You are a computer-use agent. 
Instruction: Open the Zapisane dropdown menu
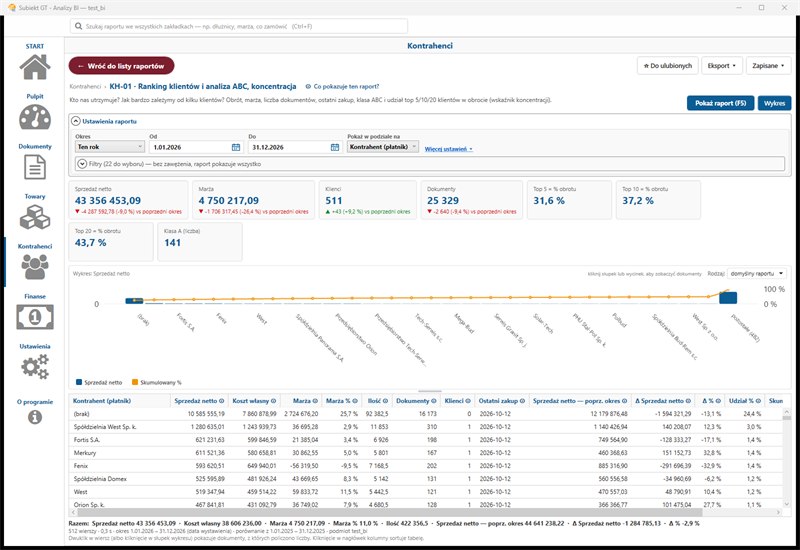[x=768, y=66]
